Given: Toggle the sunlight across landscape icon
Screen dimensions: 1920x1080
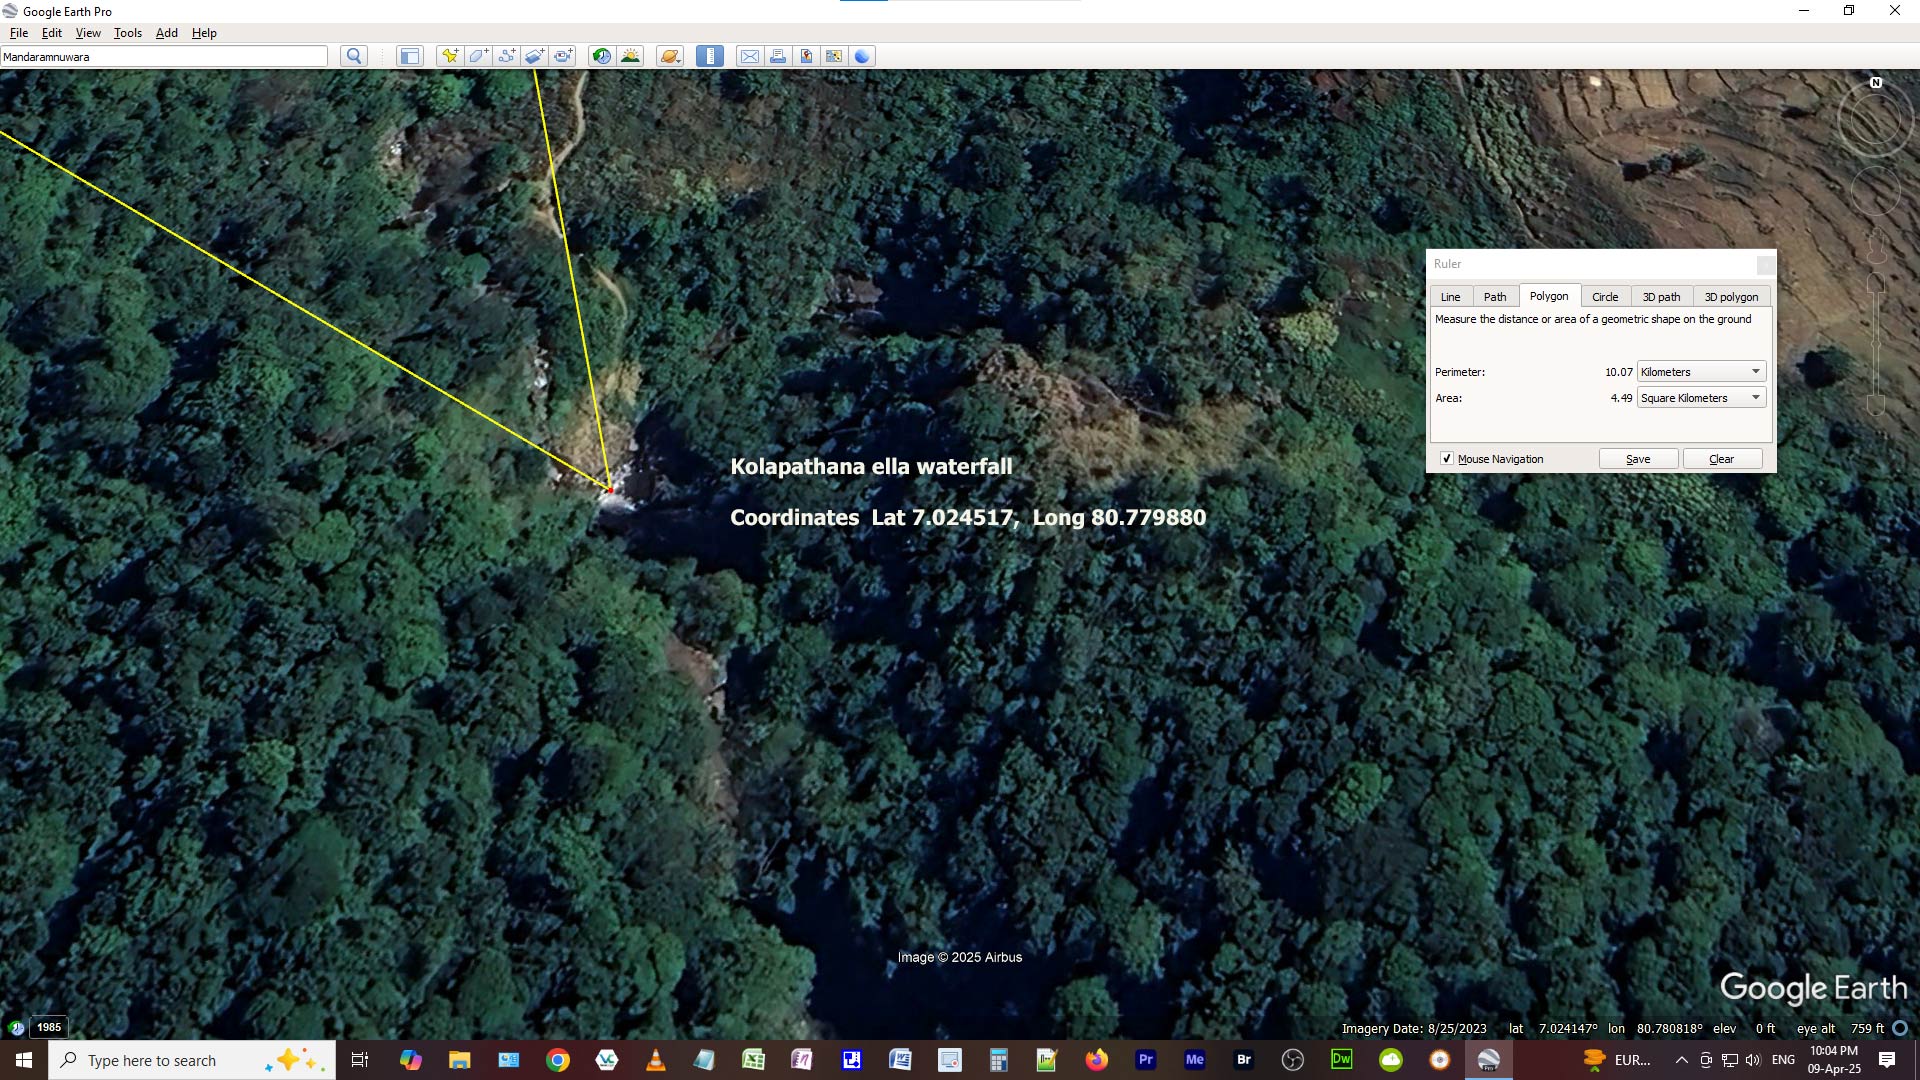Looking at the screenshot, I should [630, 56].
